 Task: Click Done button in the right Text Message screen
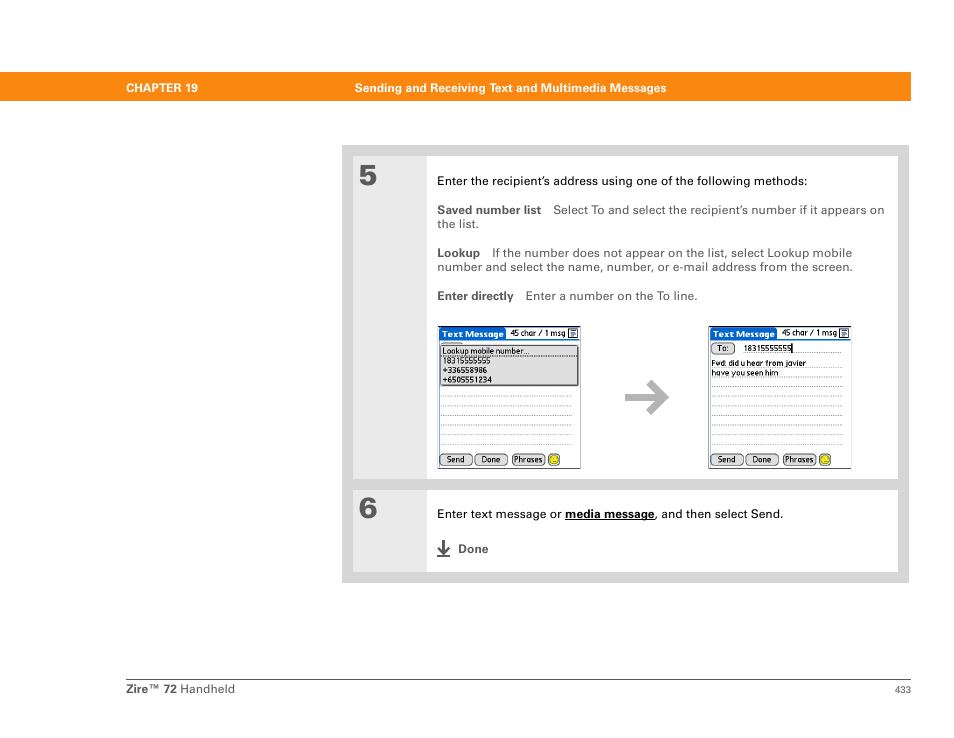762,460
